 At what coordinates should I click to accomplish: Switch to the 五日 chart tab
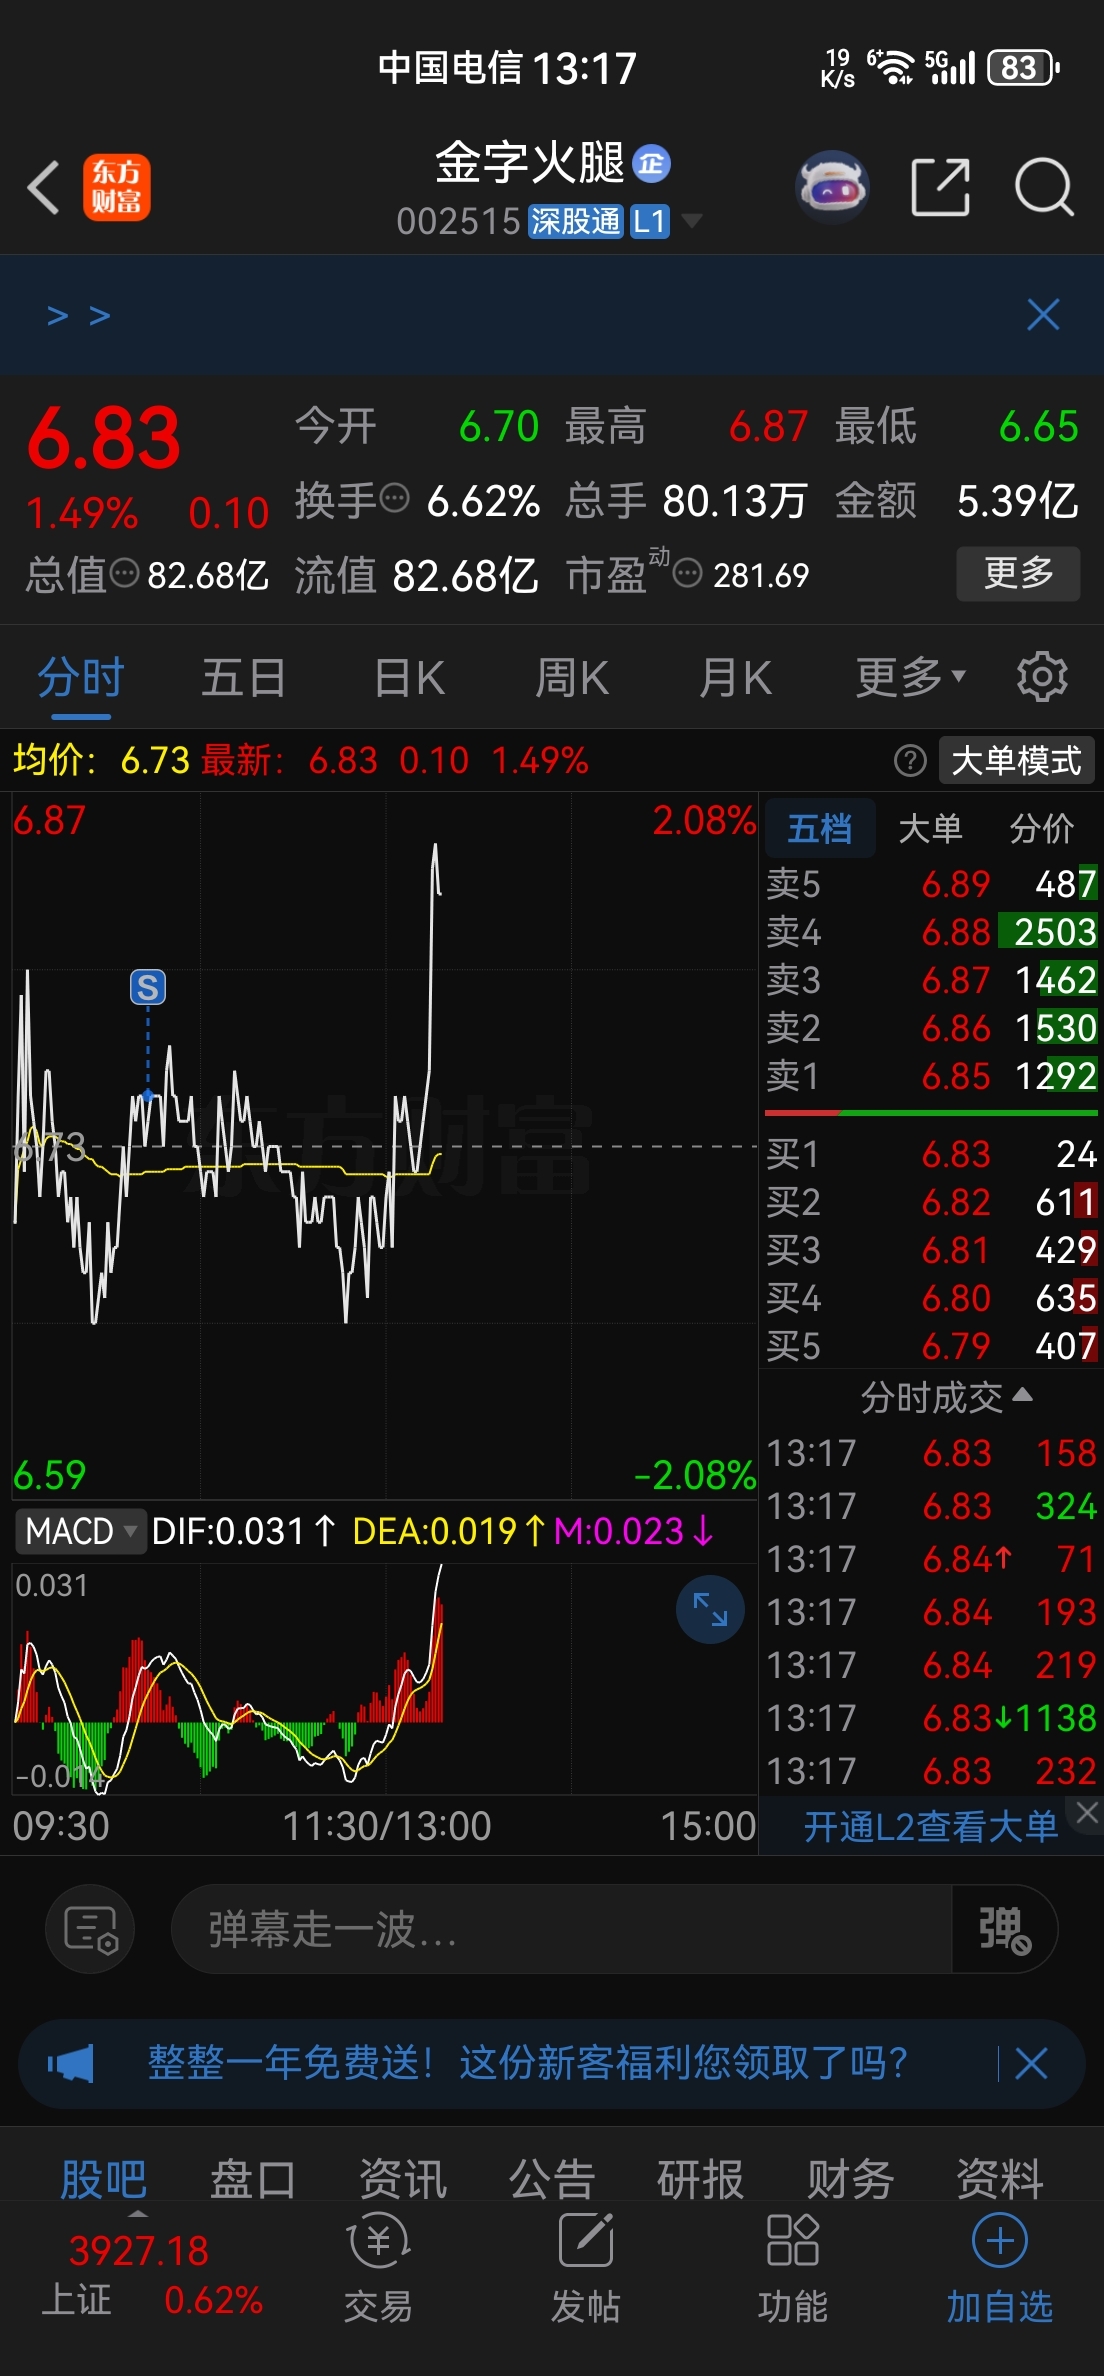(244, 678)
